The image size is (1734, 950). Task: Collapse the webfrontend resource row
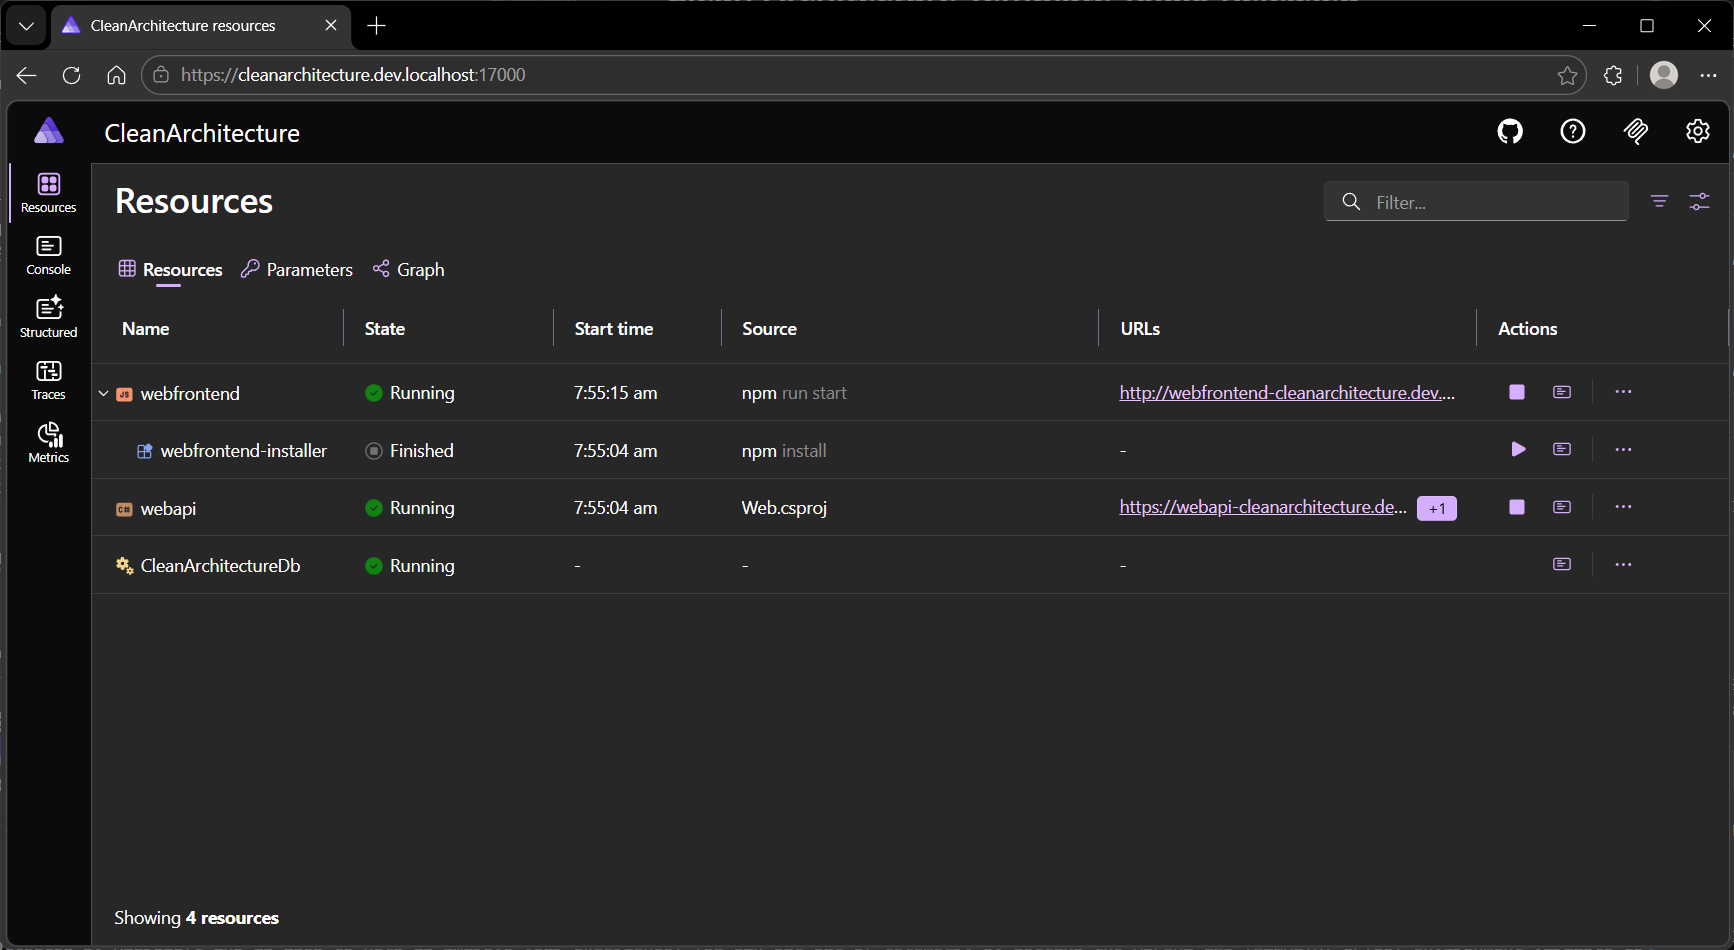click(103, 393)
